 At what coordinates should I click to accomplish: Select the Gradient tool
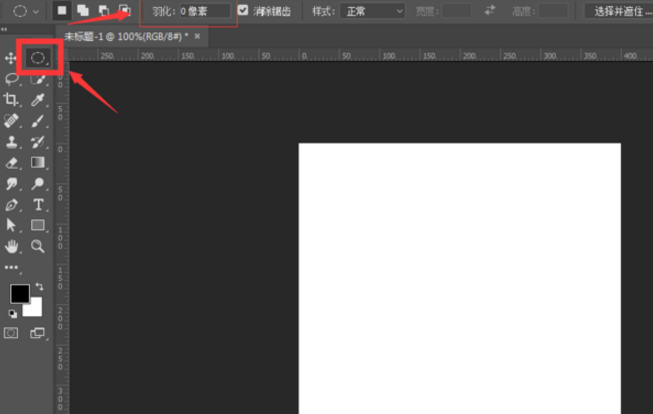(x=38, y=162)
